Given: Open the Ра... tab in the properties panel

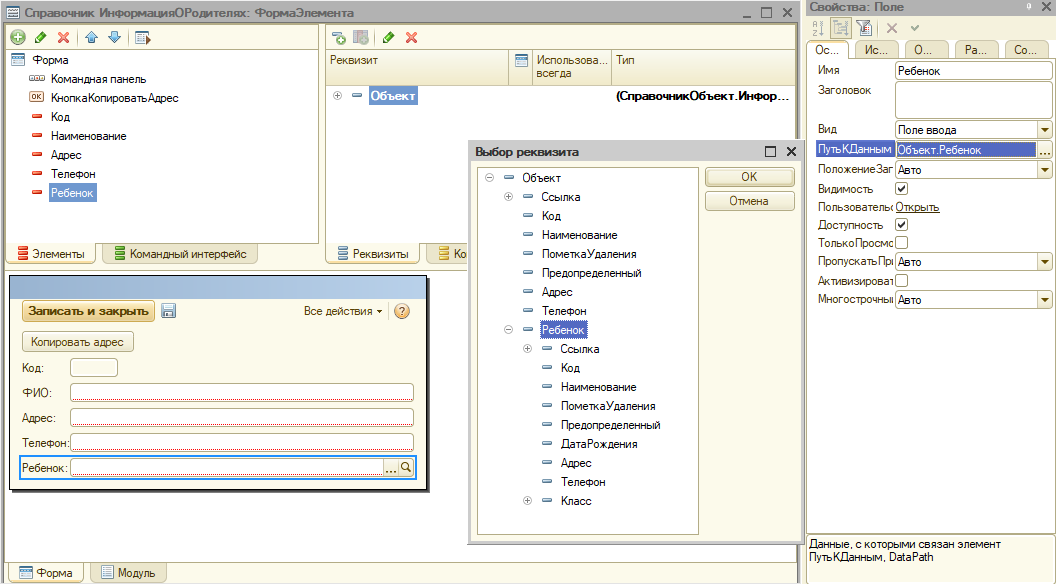Looking at the screenshot, I should coord(976,50).
